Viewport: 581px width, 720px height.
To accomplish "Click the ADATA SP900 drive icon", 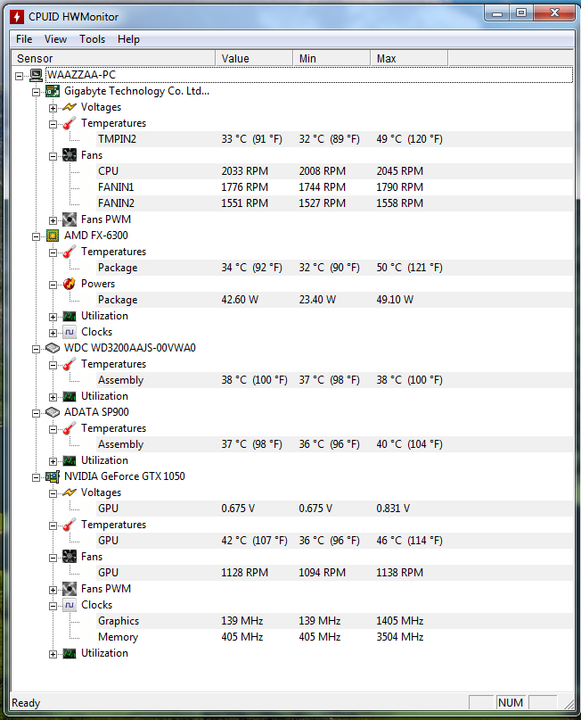I will coord(52,412).
